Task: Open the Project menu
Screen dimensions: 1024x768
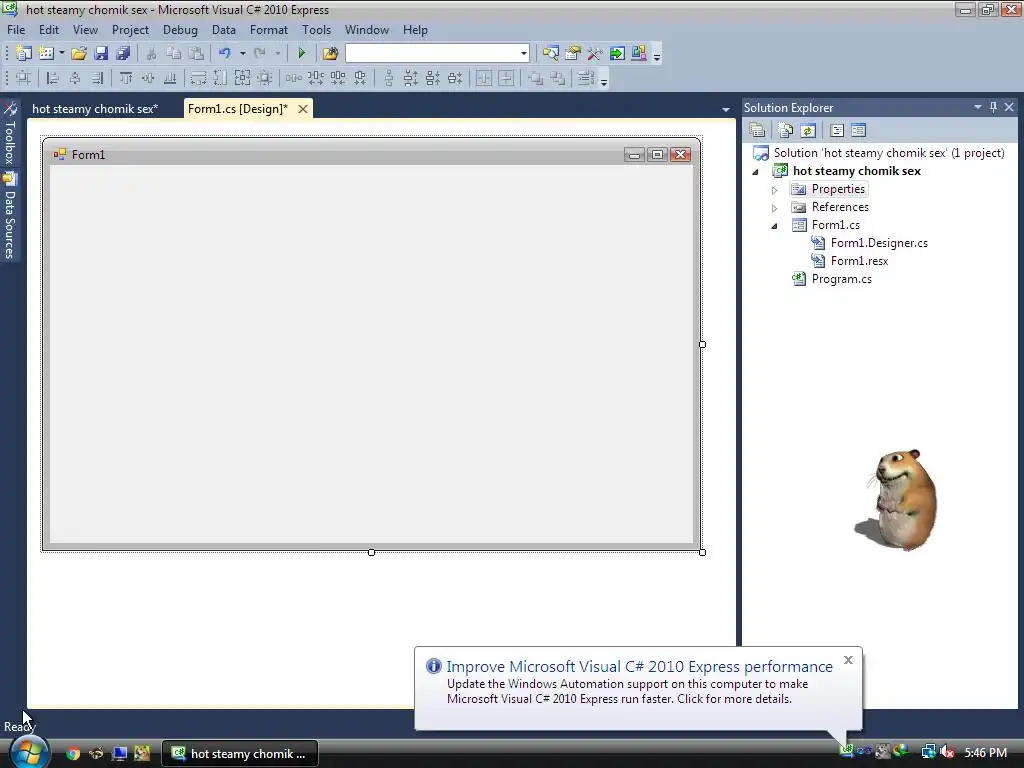Action: (x=130, y=30)
